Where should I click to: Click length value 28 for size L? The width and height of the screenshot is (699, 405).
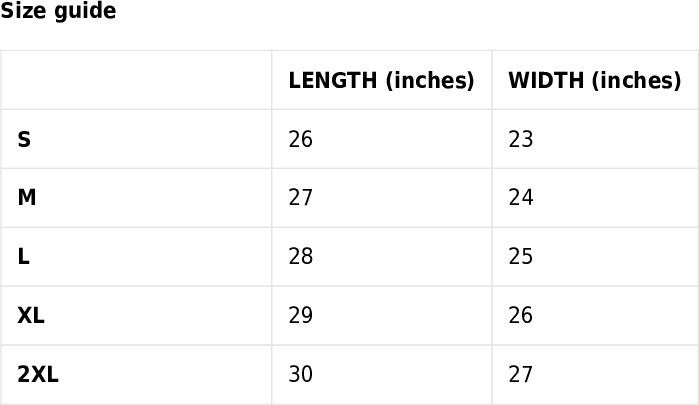pyautogui.click(x=300, y=257)
